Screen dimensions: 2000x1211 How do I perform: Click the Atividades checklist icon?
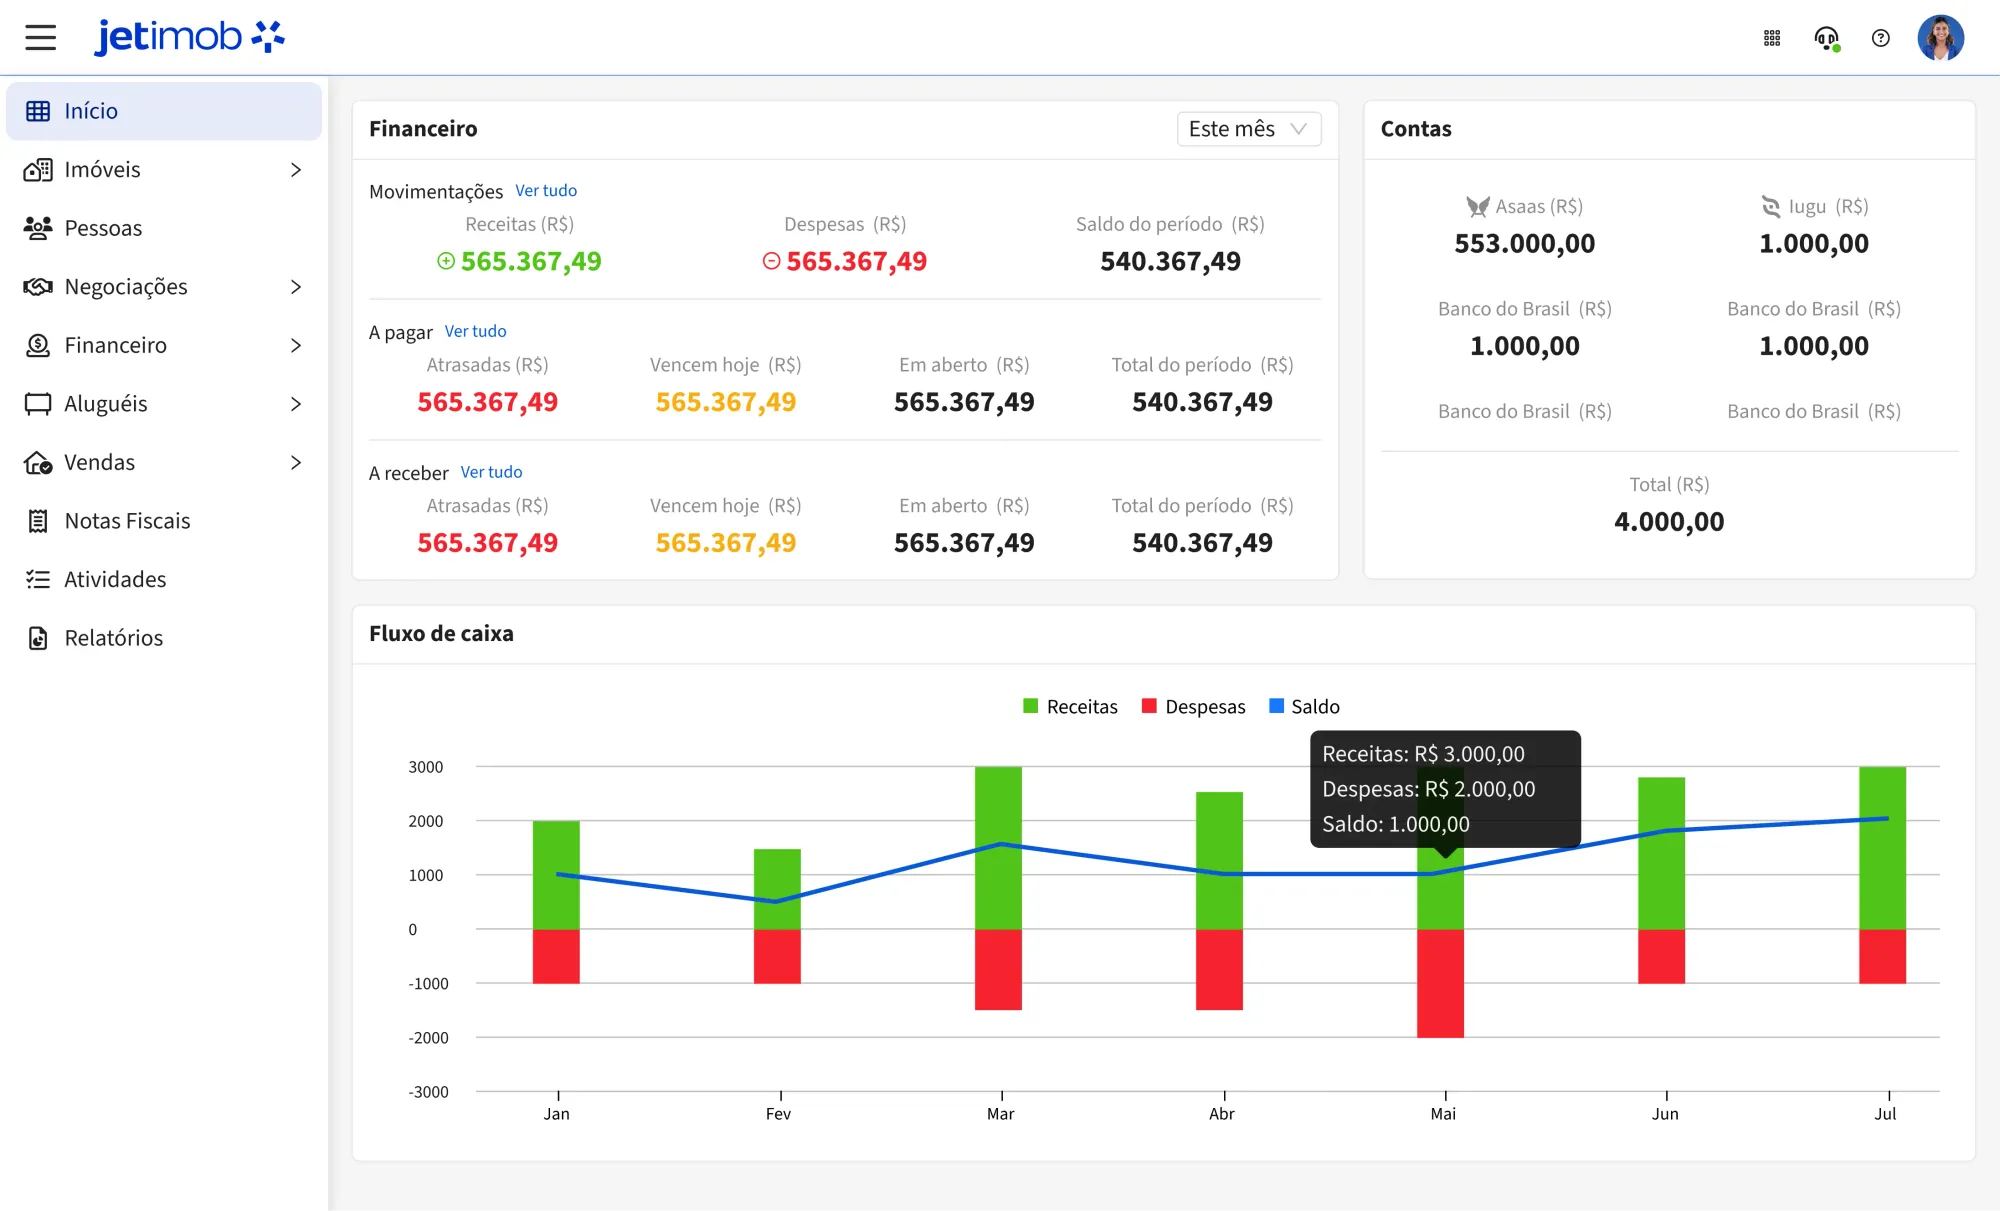point(38,579)
